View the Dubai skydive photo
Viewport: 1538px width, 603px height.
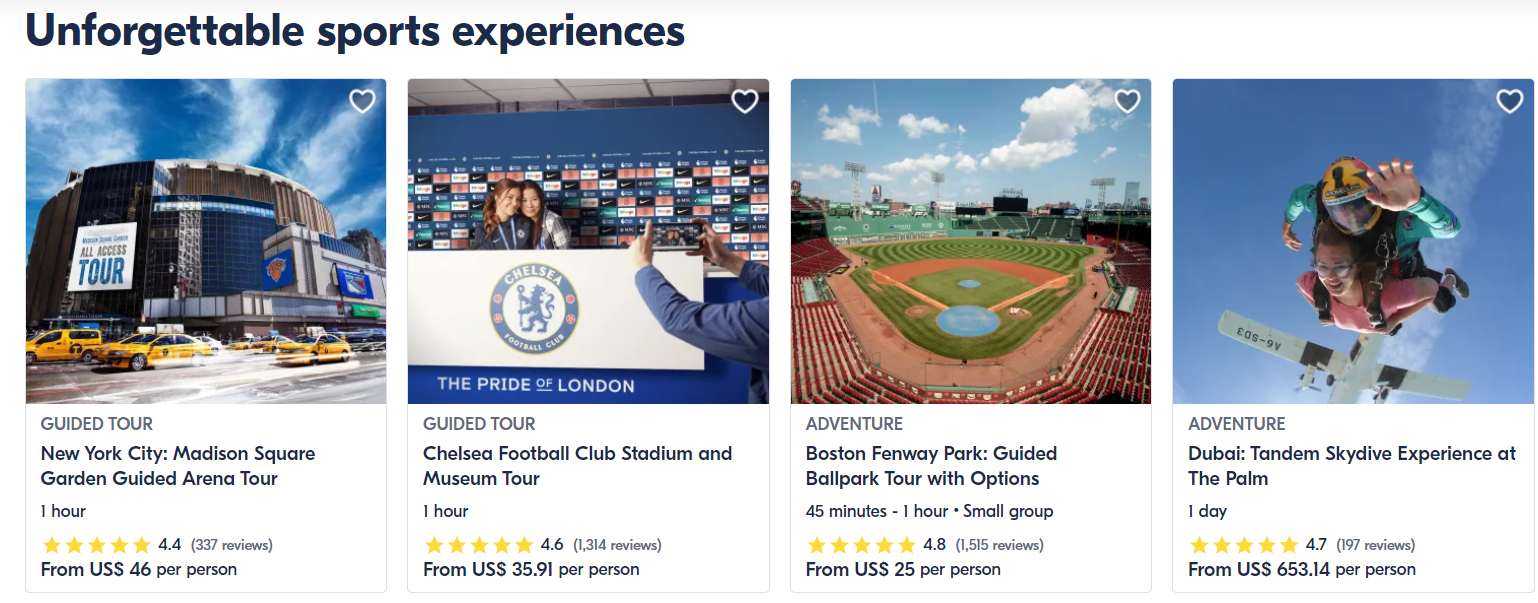[x=1353, y=241]
